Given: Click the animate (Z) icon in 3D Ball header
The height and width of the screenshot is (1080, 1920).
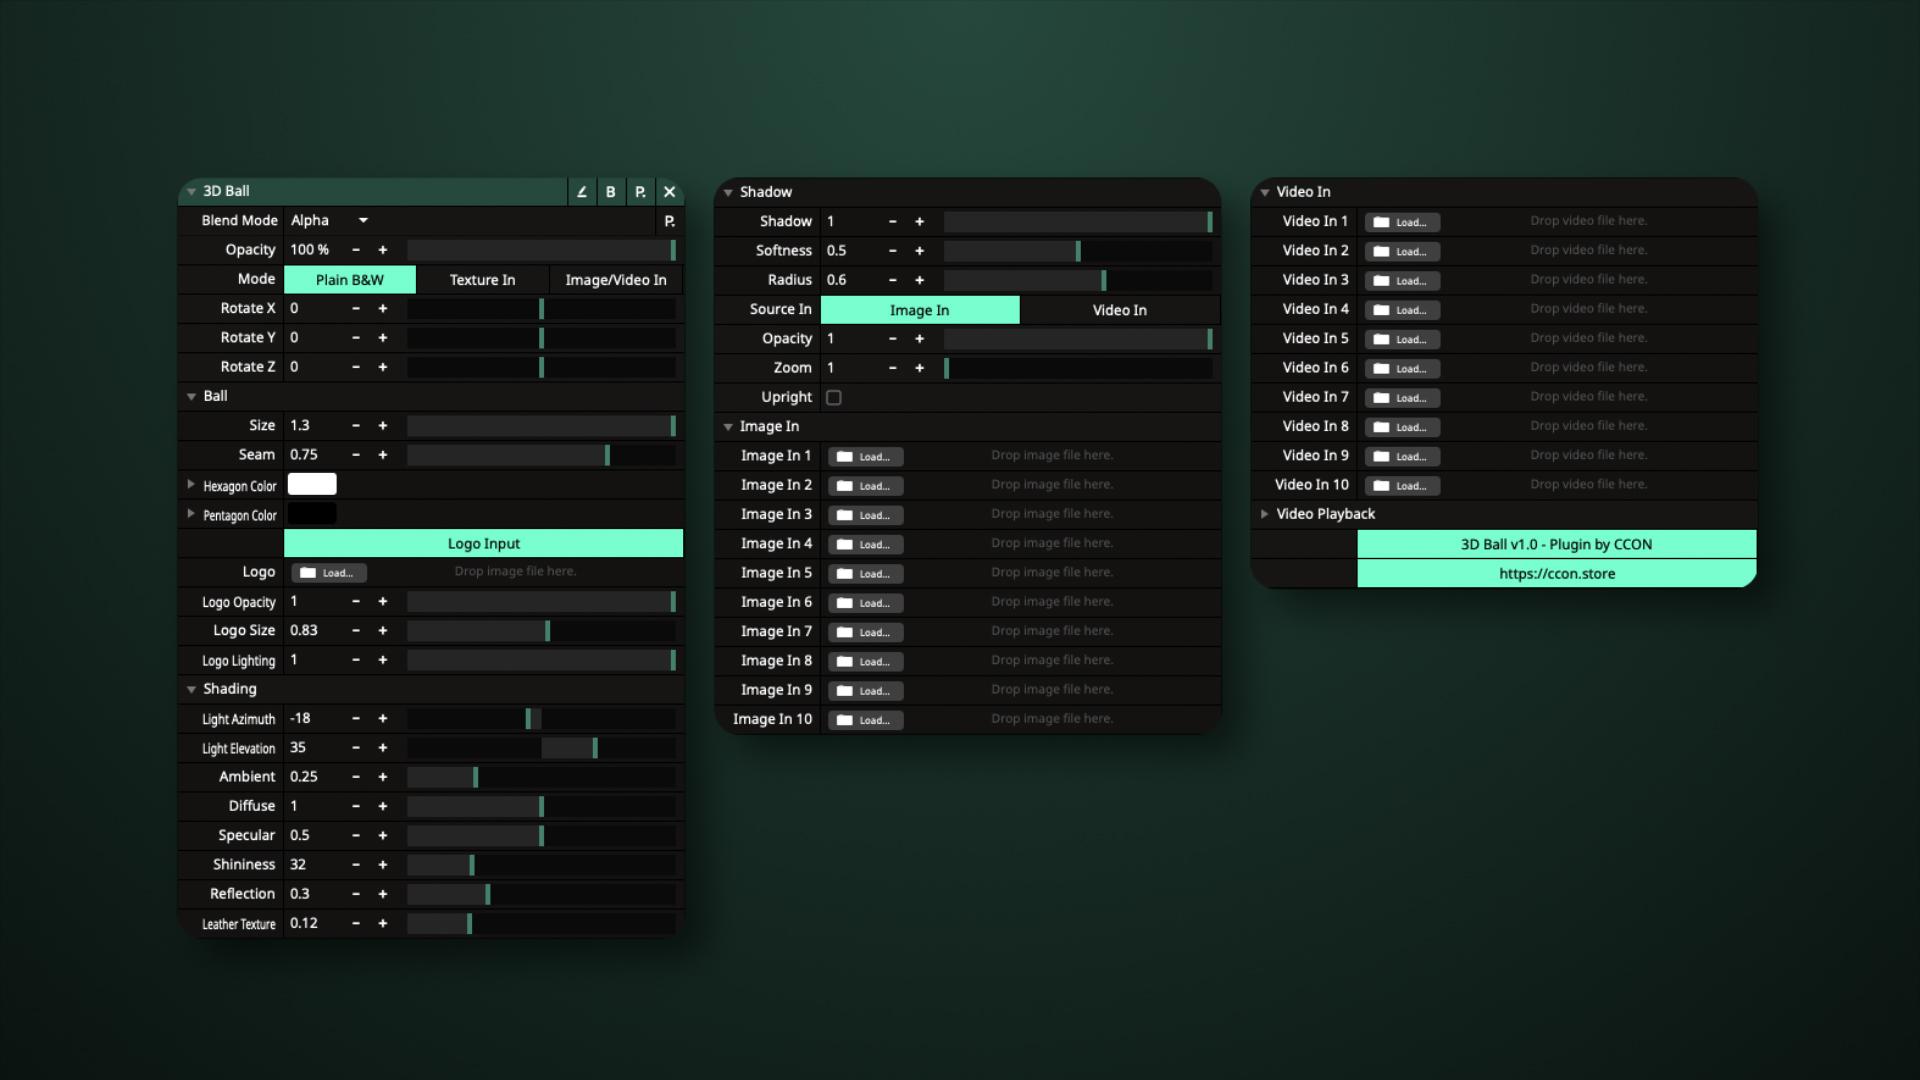Looking at the screenshot, I should tap(582, 192).
